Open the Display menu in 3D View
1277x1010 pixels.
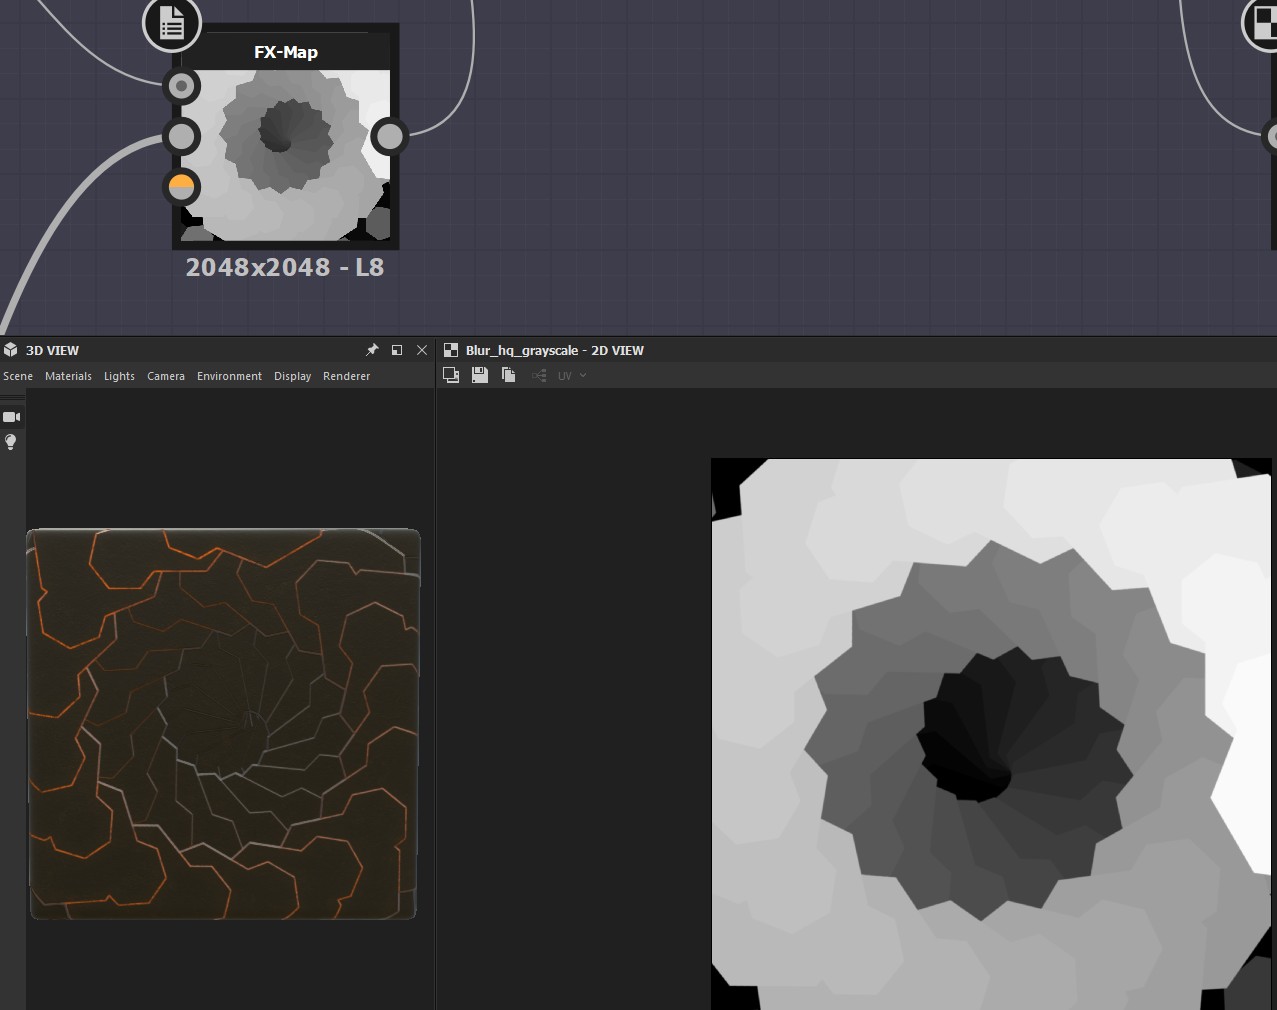click(292, 376)
